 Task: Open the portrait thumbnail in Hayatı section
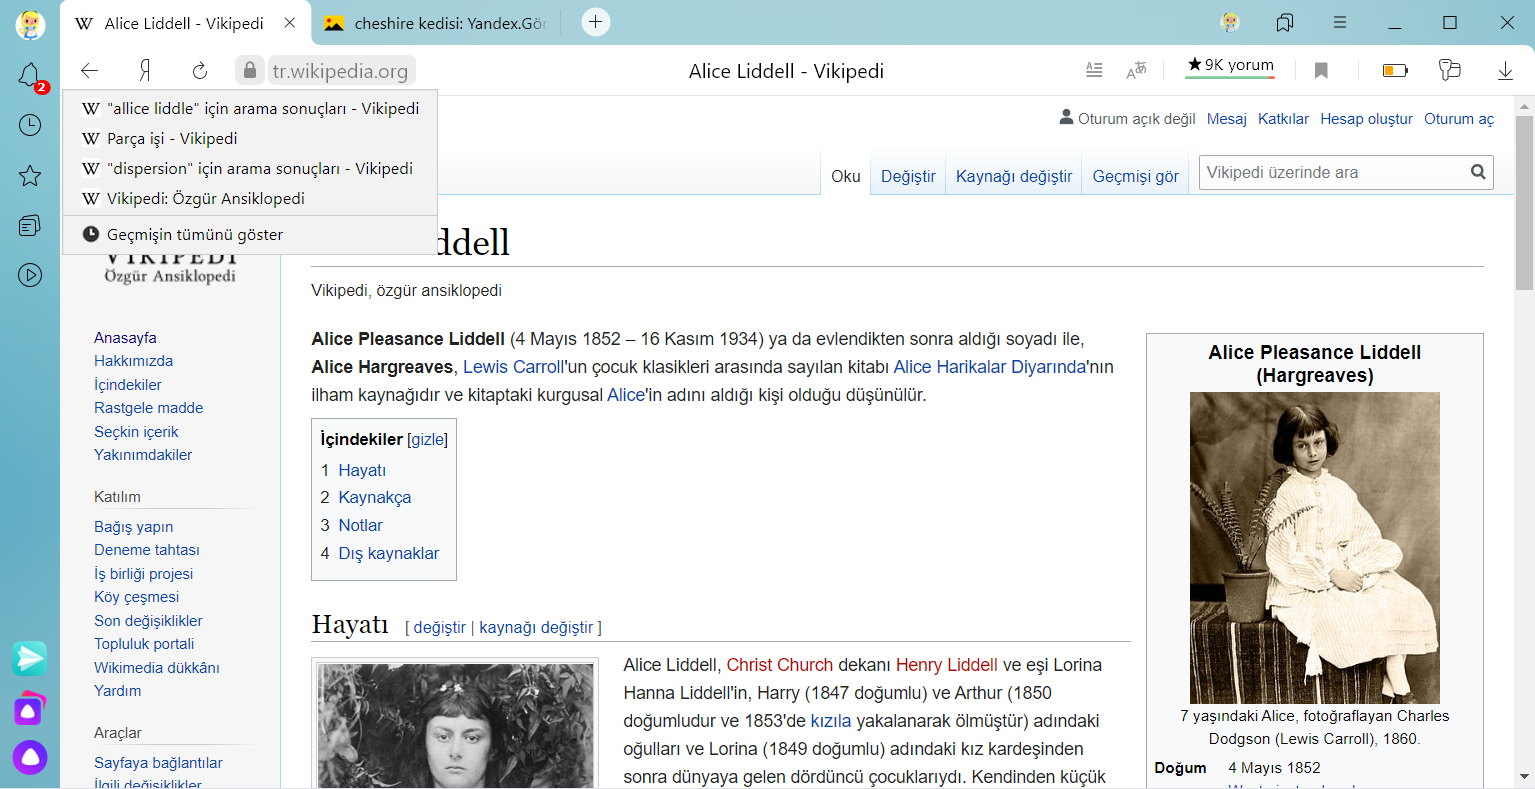point(456,726)
